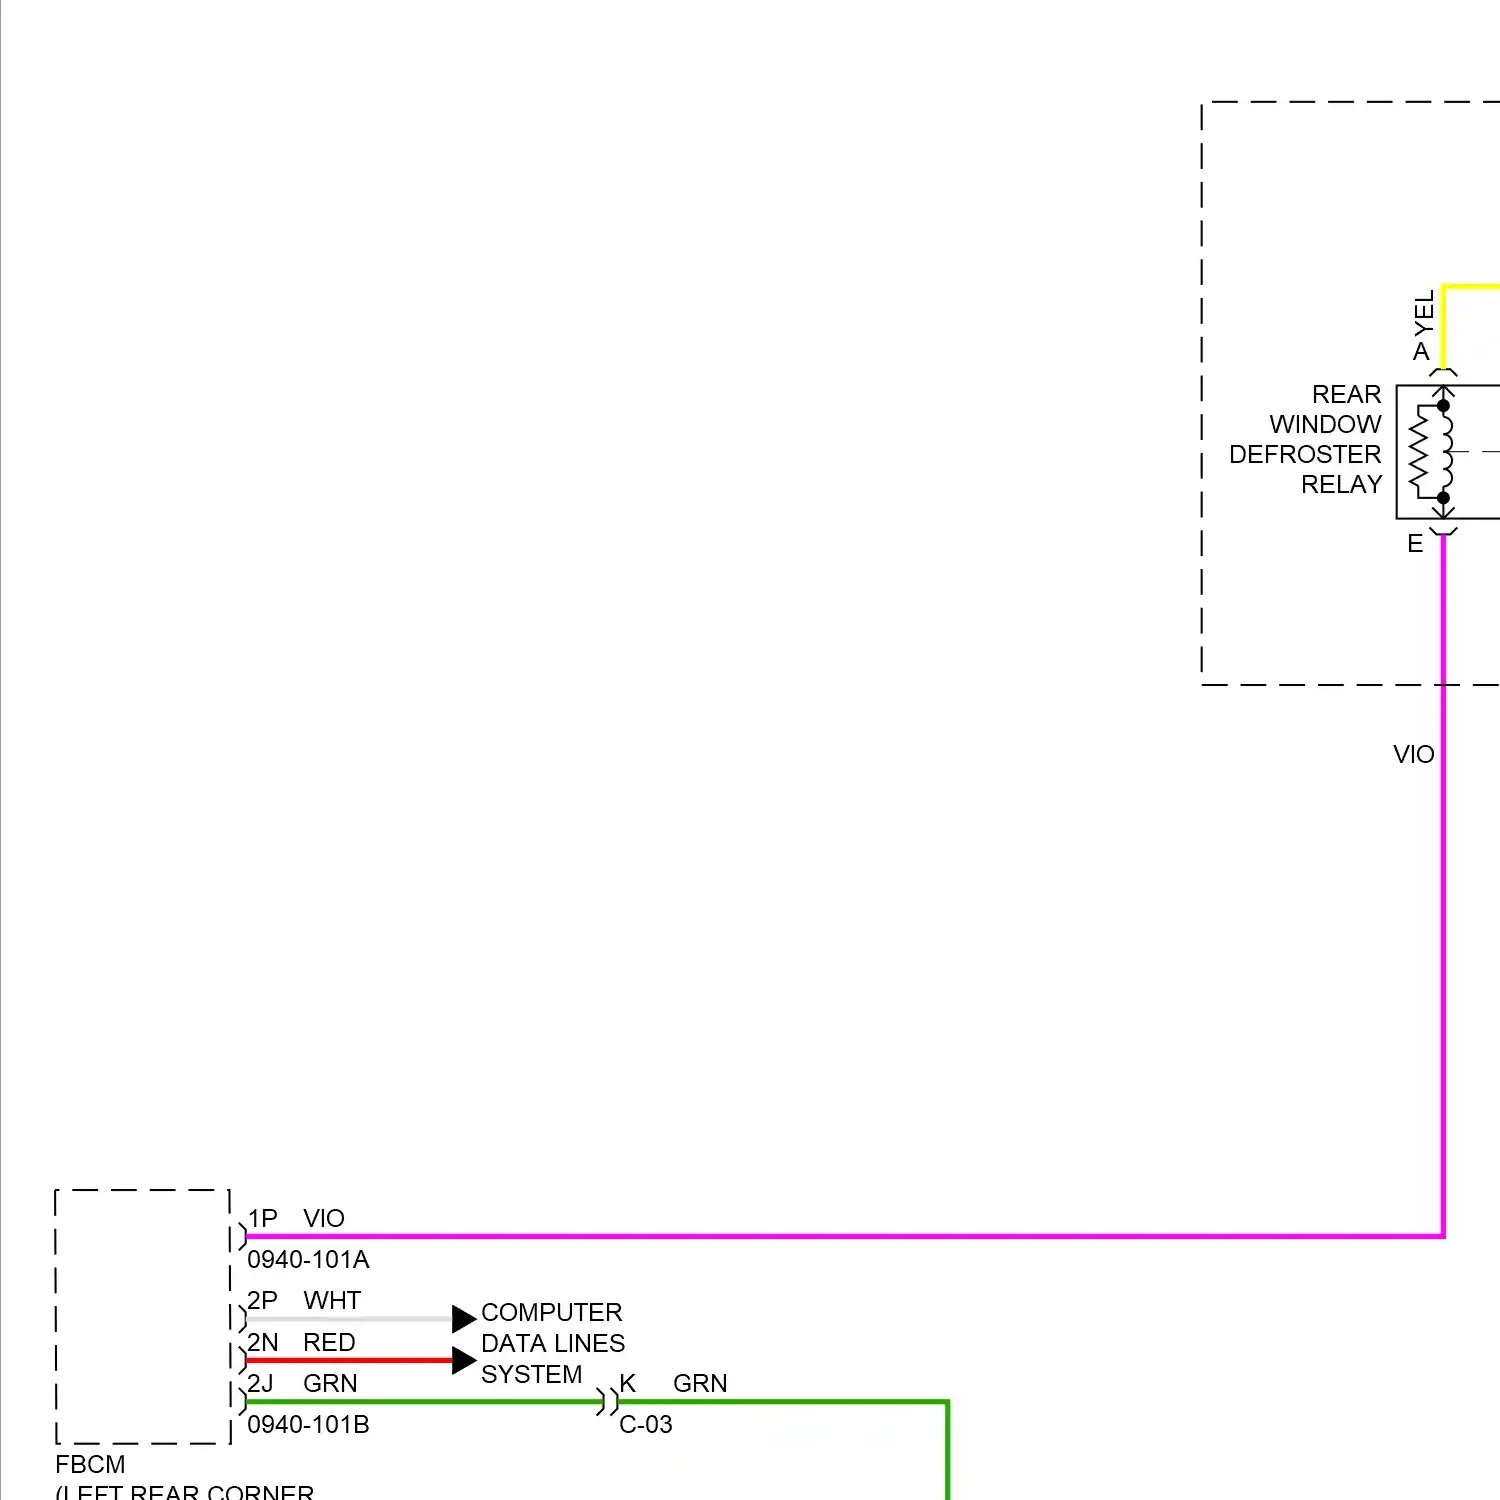Click the arrowhead on the white wire
Viewport: 1500px width, 1500px height.
coord(463,1319)
